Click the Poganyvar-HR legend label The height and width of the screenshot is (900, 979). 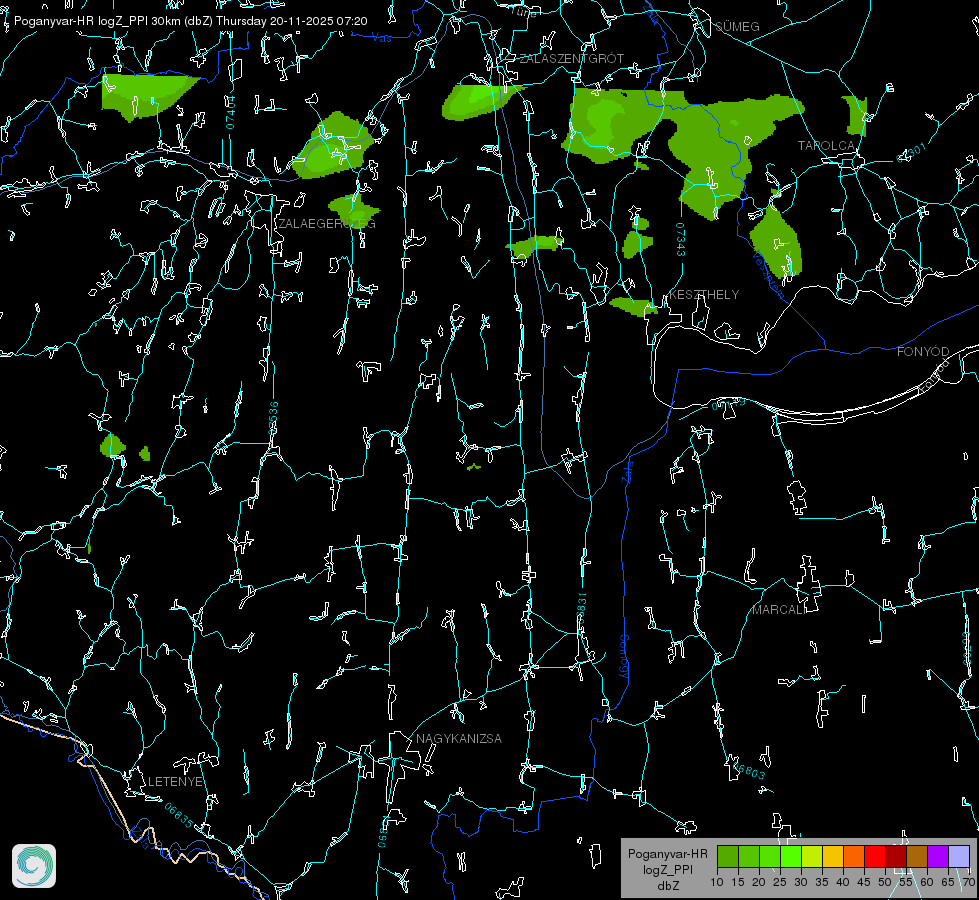(x=667, y=854)
